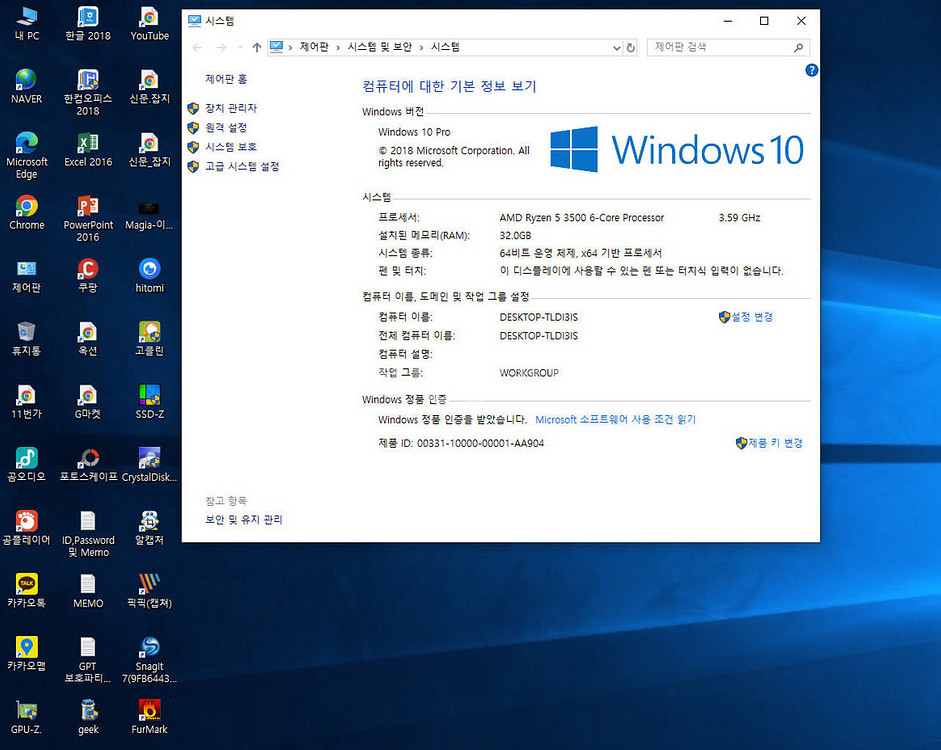Select the 한컴오피스 2018 desktop icon
This screenshot has width=941, height=750.
(x=88, y=92)
